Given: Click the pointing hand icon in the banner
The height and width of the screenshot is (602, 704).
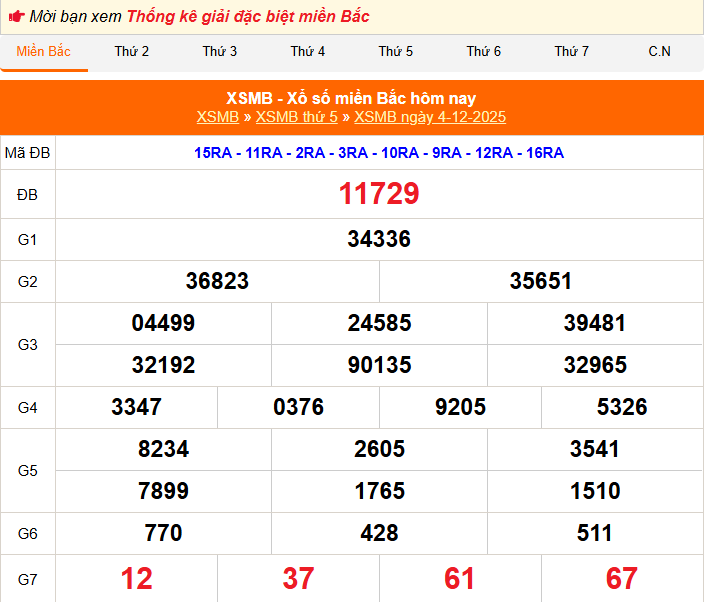Looking at the screenshot, I should click(x=17, y=17).
